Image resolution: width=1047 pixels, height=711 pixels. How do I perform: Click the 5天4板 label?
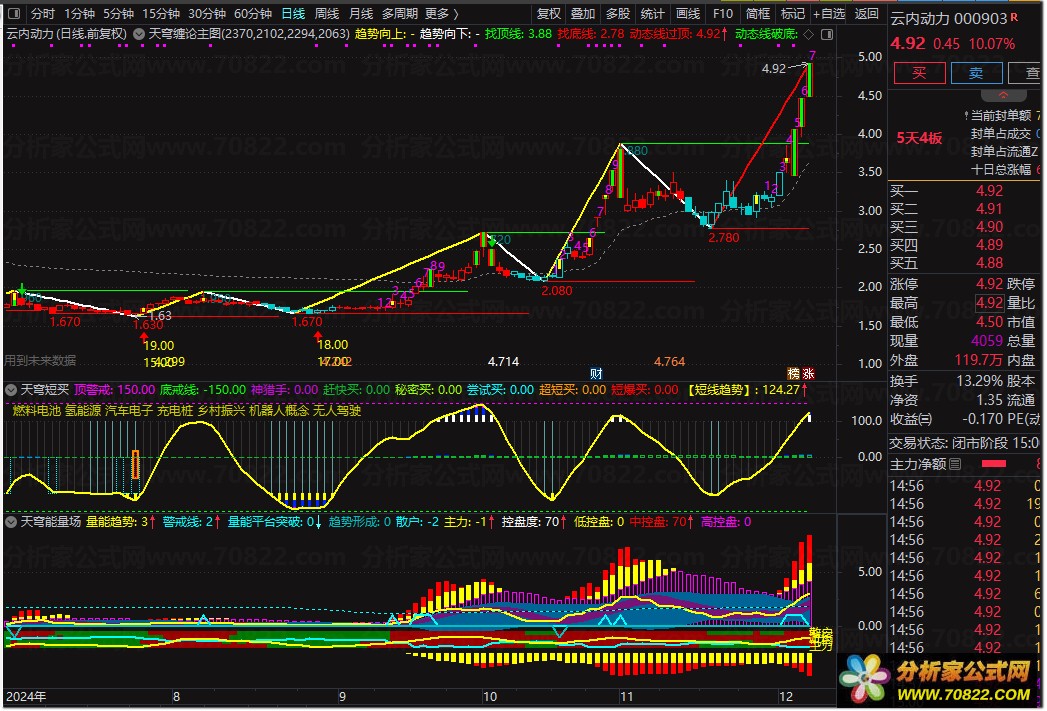919,138
